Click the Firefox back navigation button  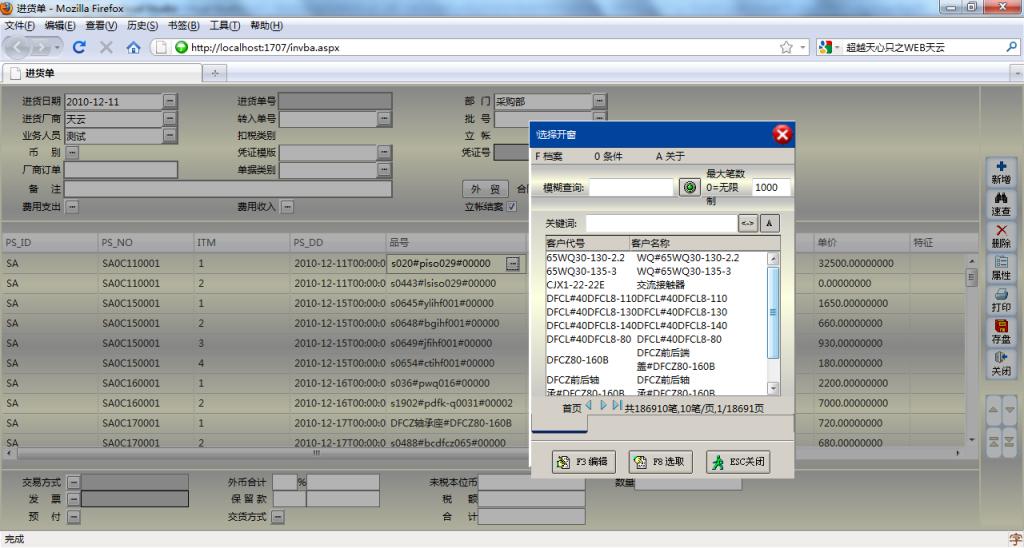(x=18, y=47)
